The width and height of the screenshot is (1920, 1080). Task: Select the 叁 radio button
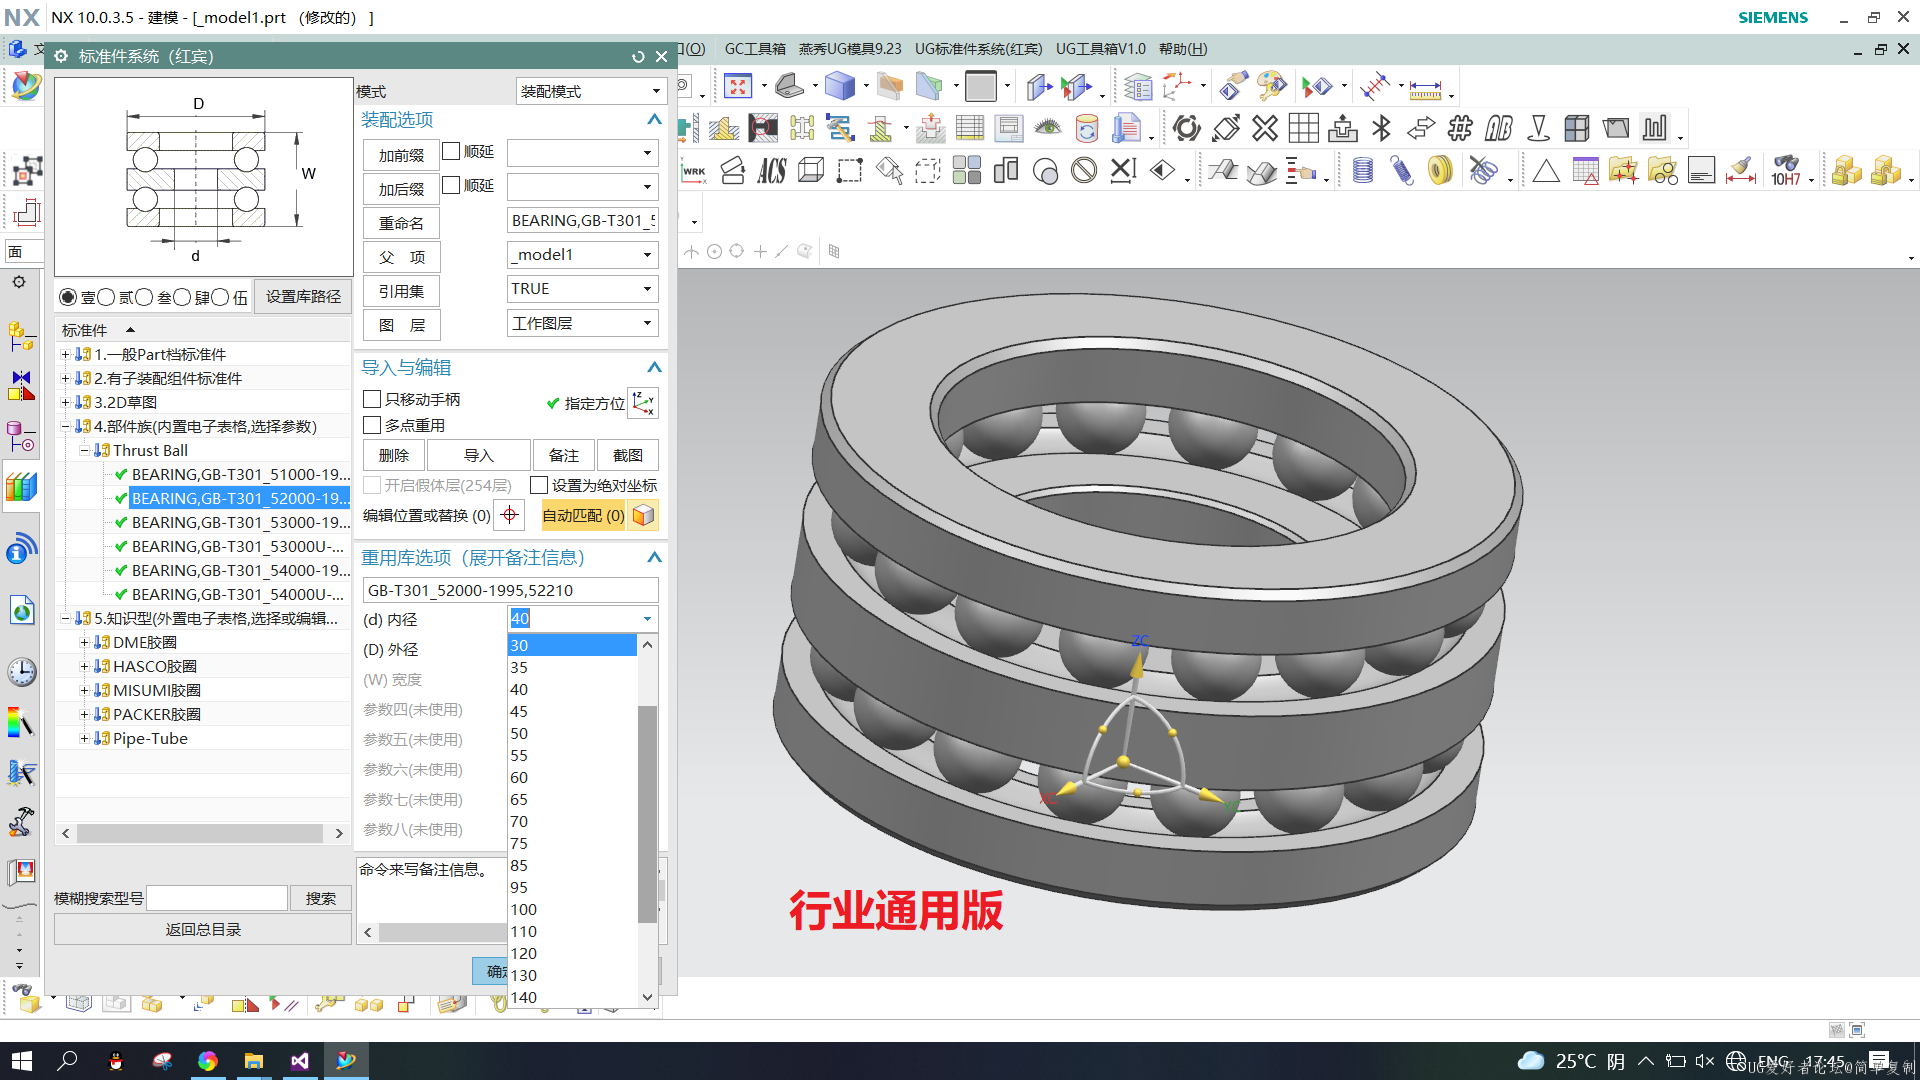pyautogui.click(x=144, y=297)
